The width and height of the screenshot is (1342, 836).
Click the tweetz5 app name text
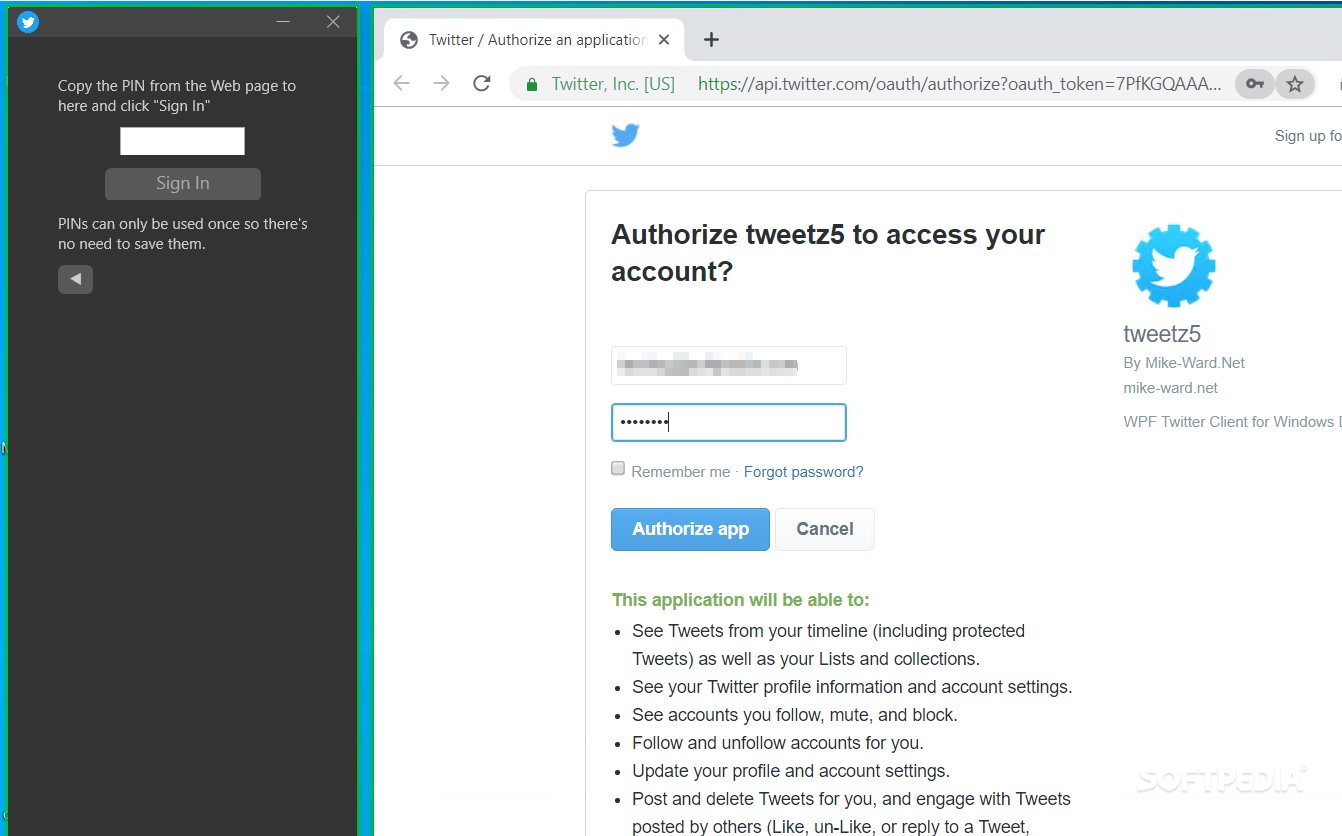[x=1162, y=334]
